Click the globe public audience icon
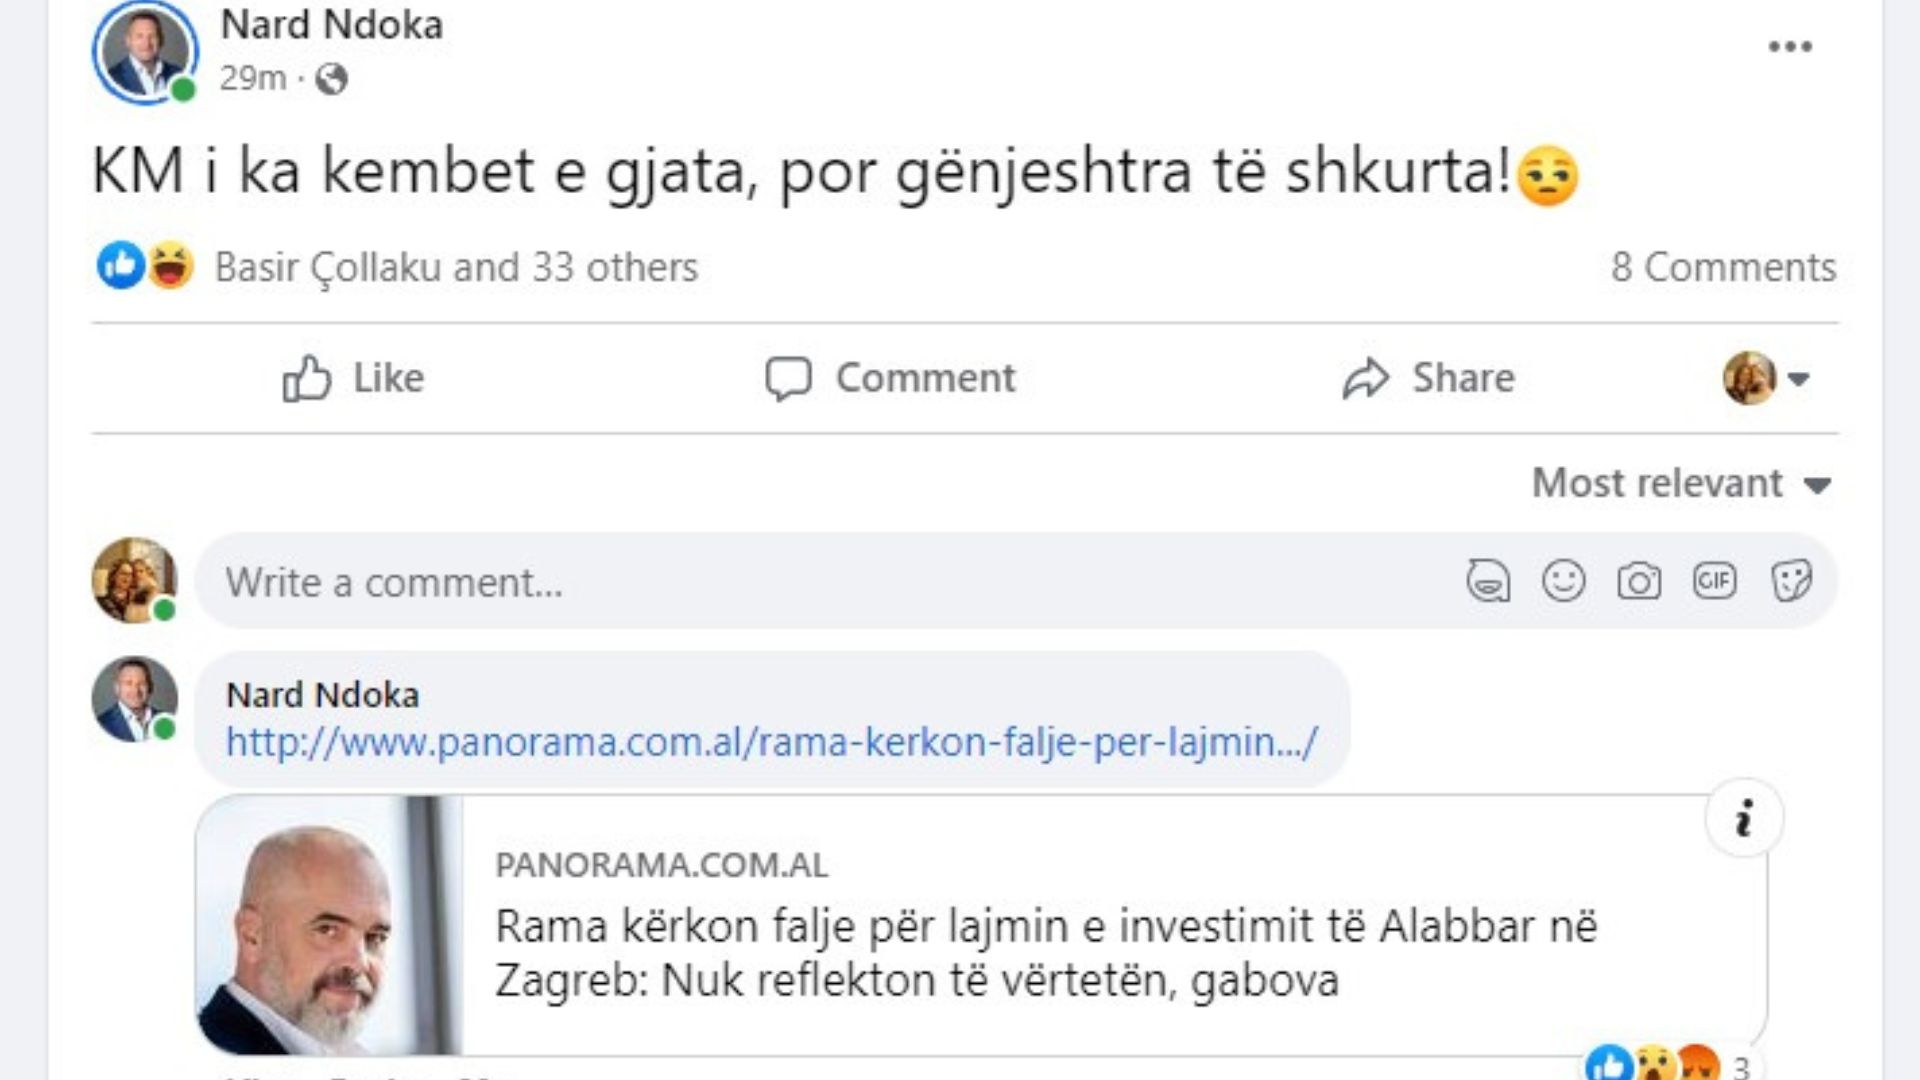Screen dimensions: 1920x1080 pyautogui.click(x=331, y=78)
